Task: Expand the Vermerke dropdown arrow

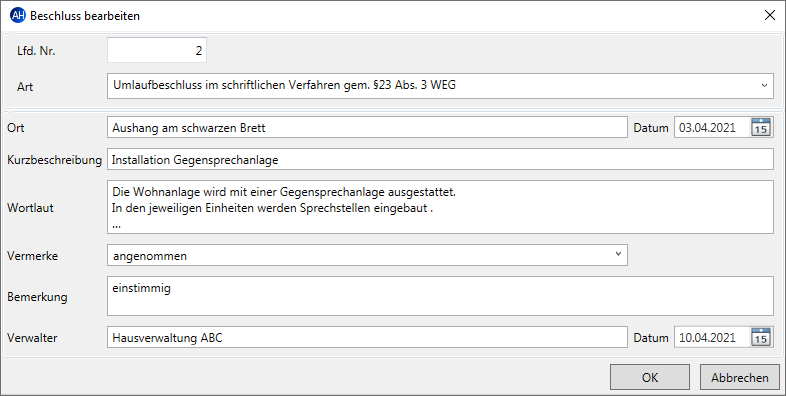Action: pos(618,255)
